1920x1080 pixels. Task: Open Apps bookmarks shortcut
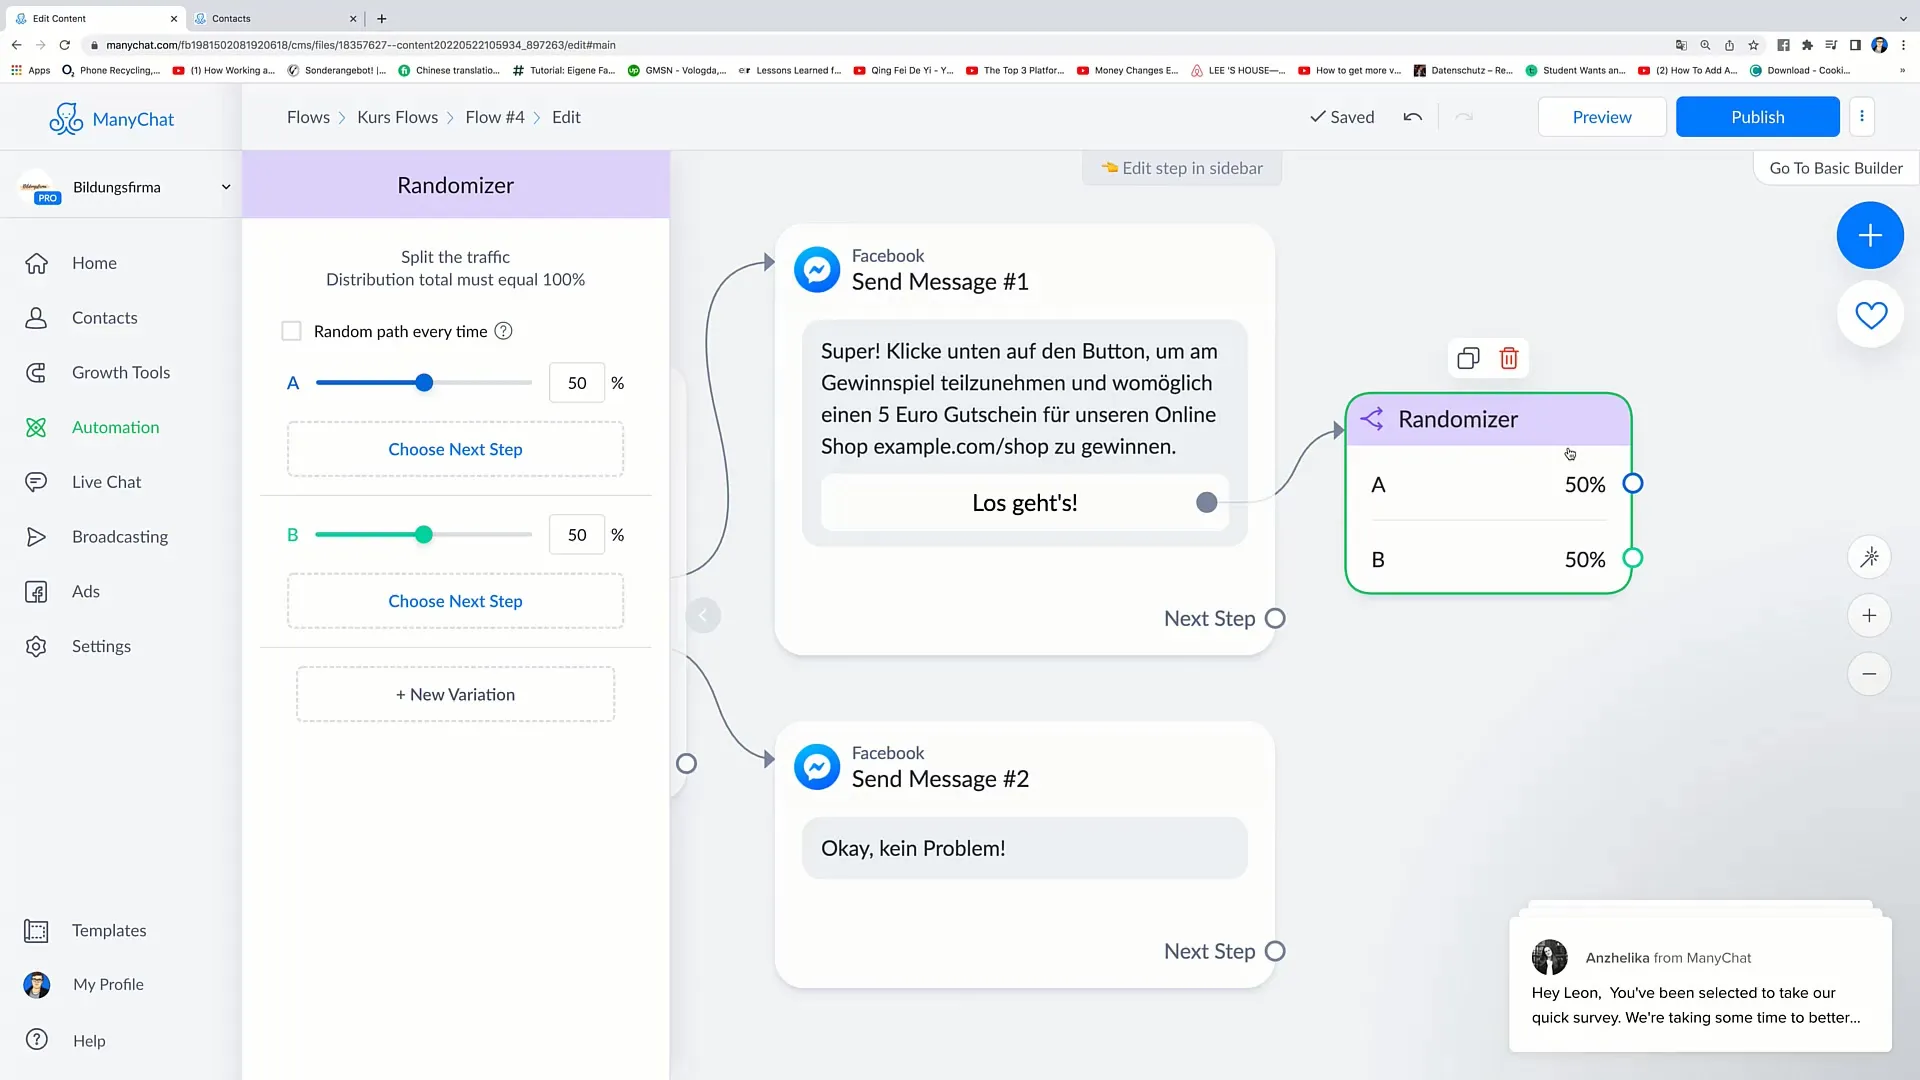click(31, 70)
